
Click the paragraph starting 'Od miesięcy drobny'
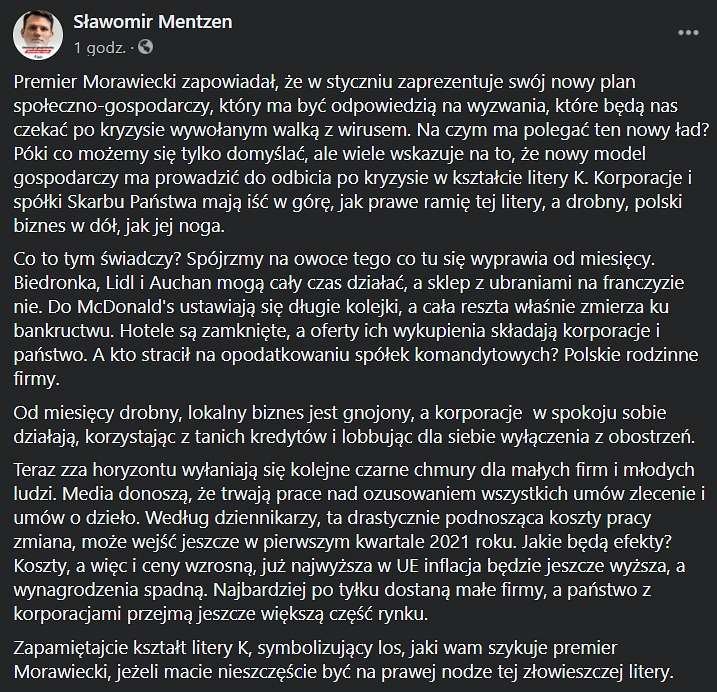(354, 425)
